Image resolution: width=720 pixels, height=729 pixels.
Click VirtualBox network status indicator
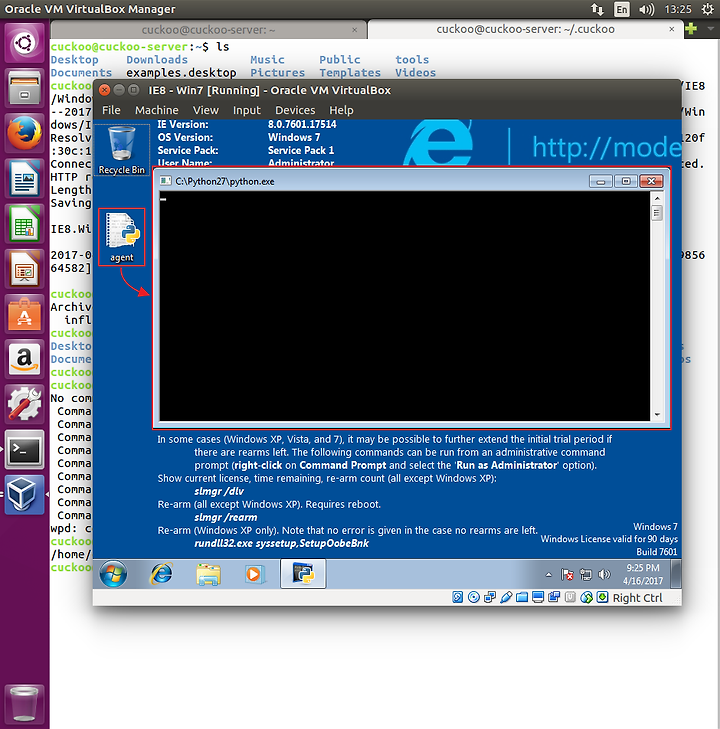pyautogui.click(x=489, y=597)
